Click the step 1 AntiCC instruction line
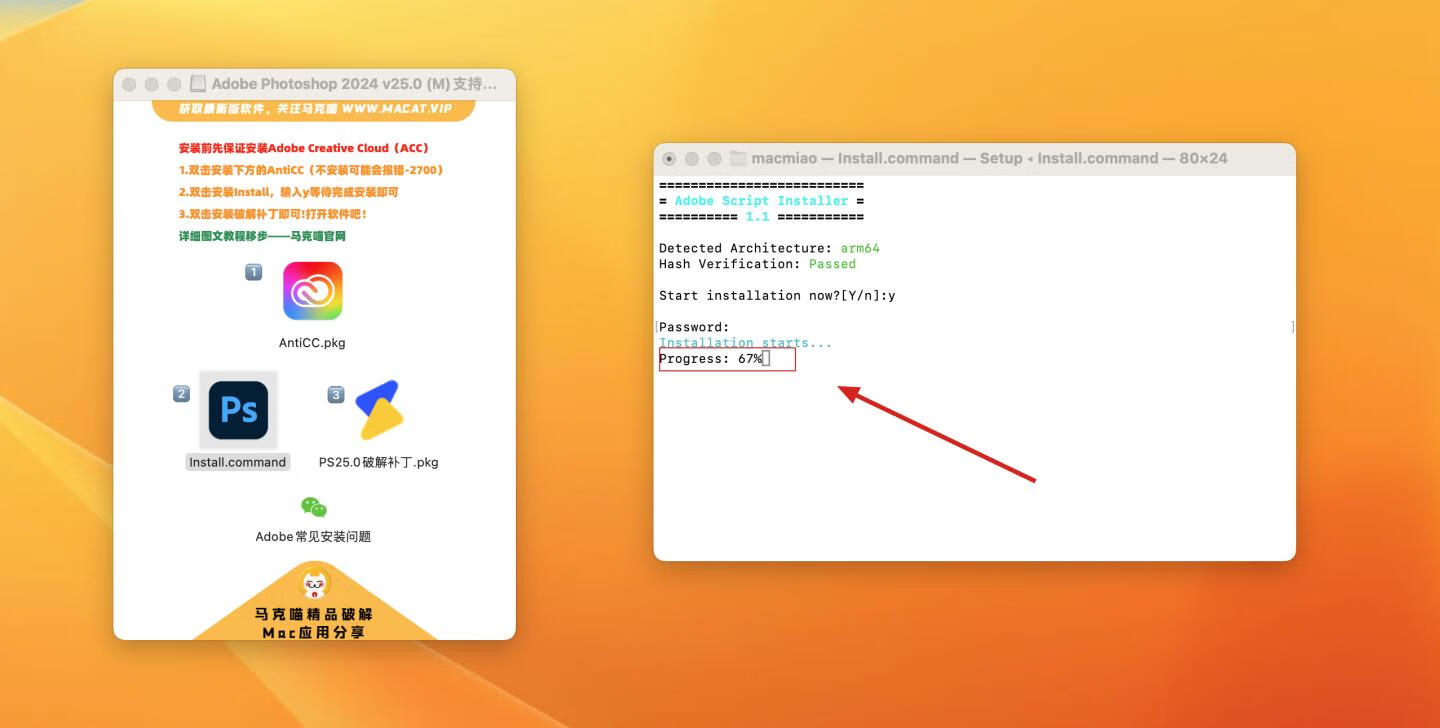This screenshot has width=1440, height=728. coord(311,170)
